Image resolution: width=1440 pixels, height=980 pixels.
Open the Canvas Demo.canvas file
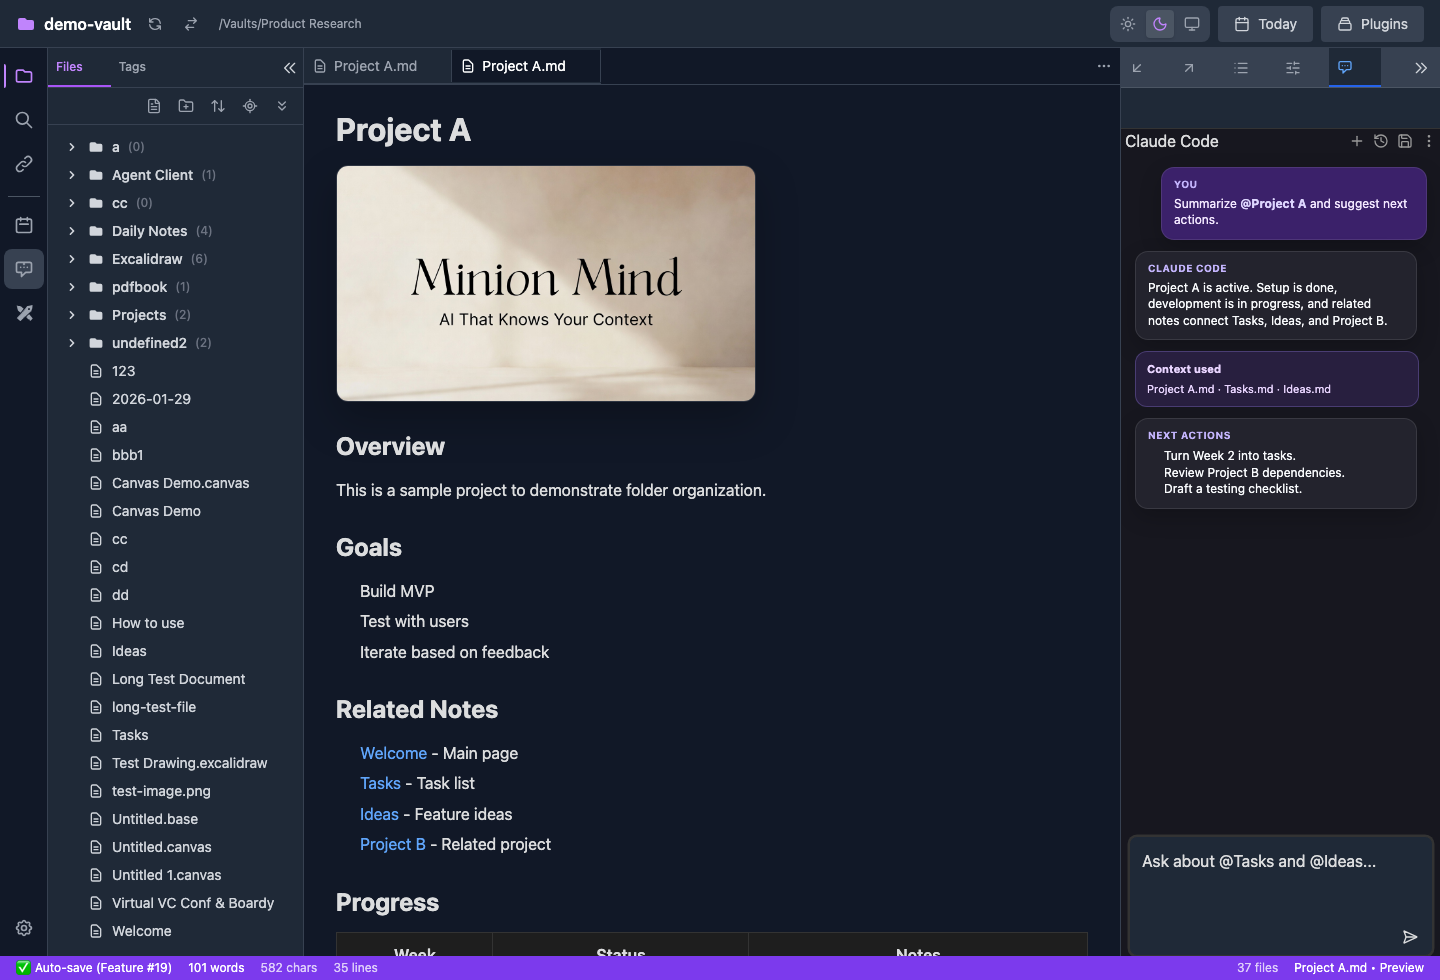(x=180, y=483)
